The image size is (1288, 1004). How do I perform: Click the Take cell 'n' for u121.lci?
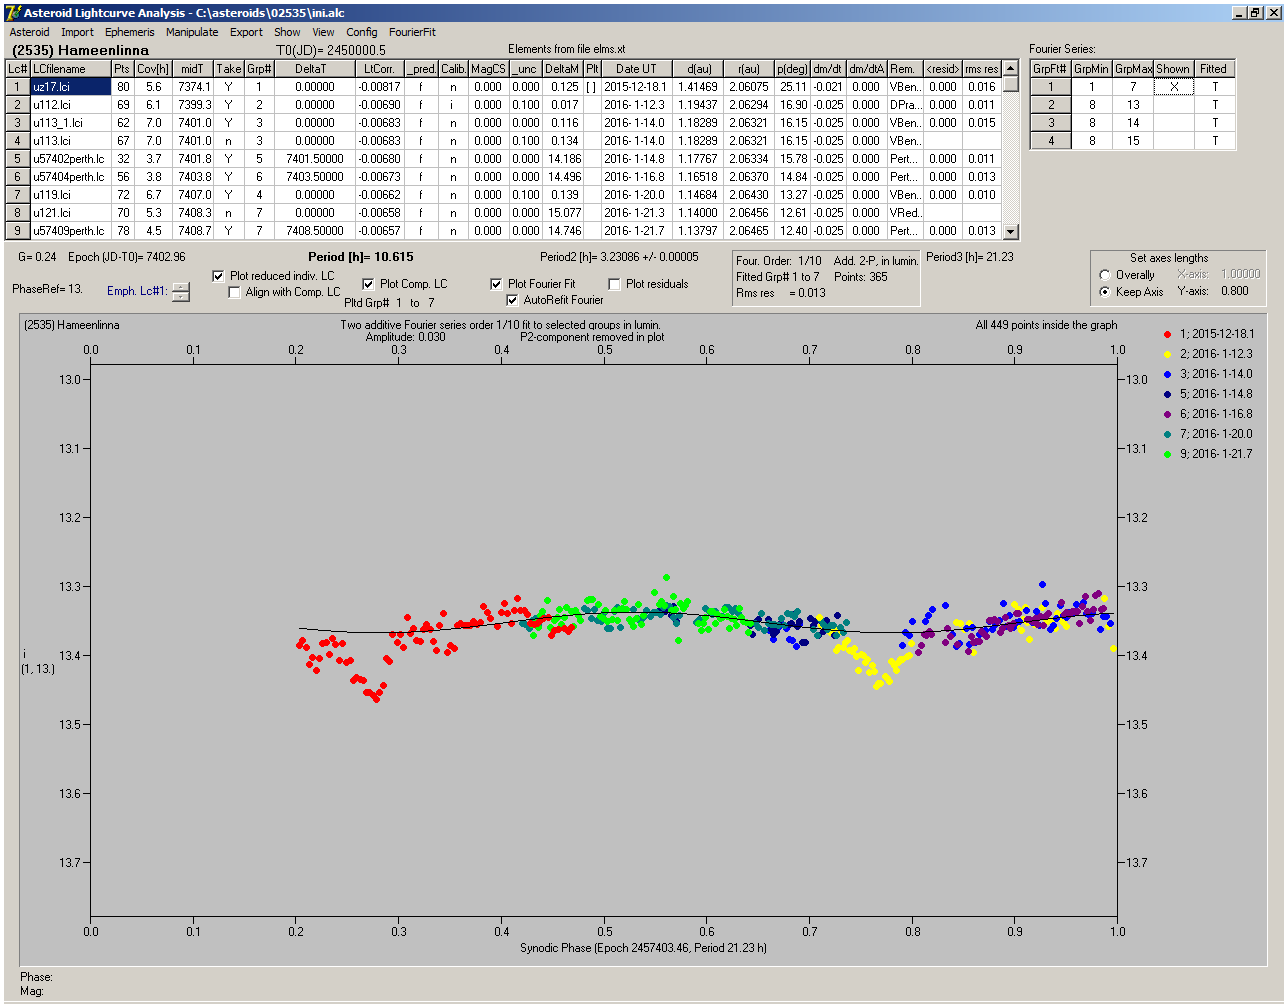(229, 213)
